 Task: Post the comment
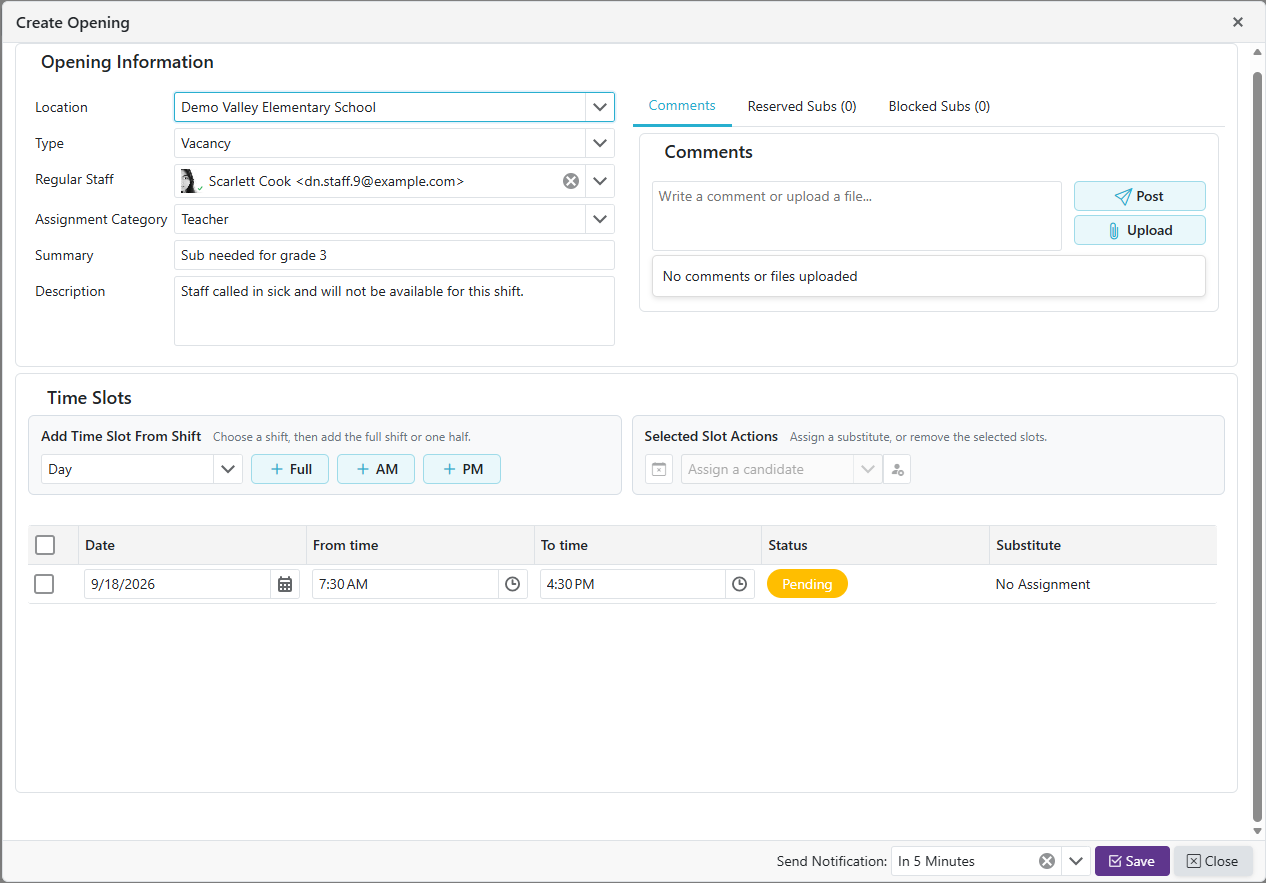(1140, 196)
